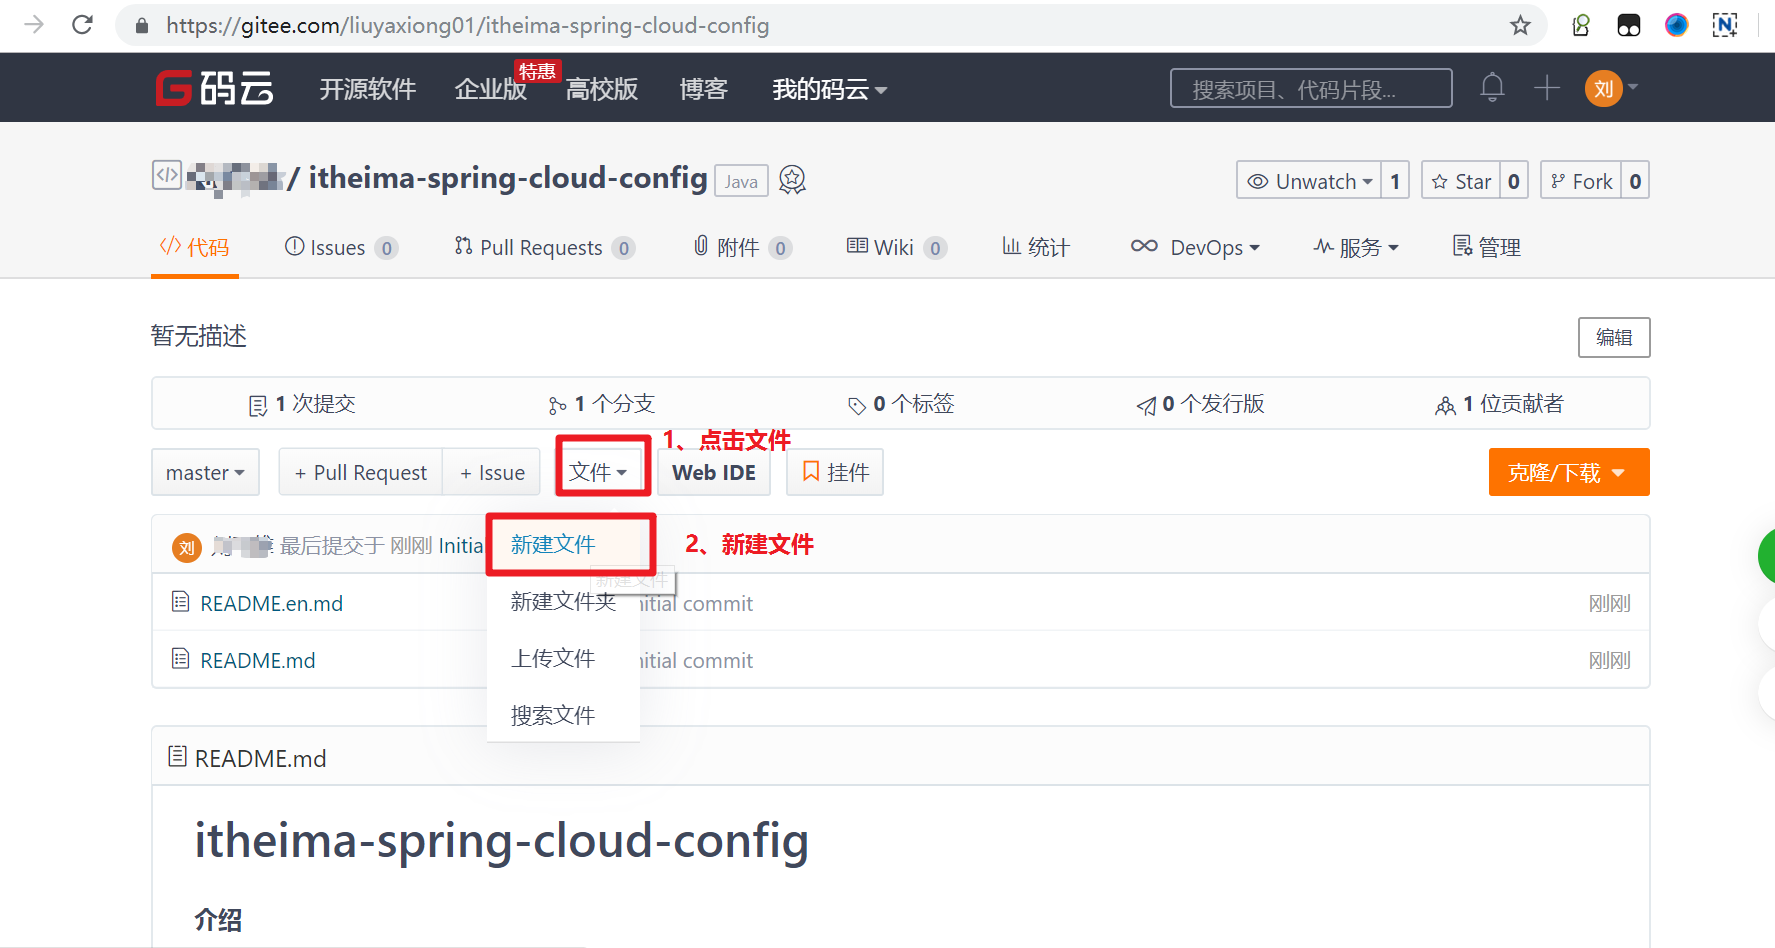Click the README.en.md file icon
Screen dimensions: 1775x948
[180, 602]
